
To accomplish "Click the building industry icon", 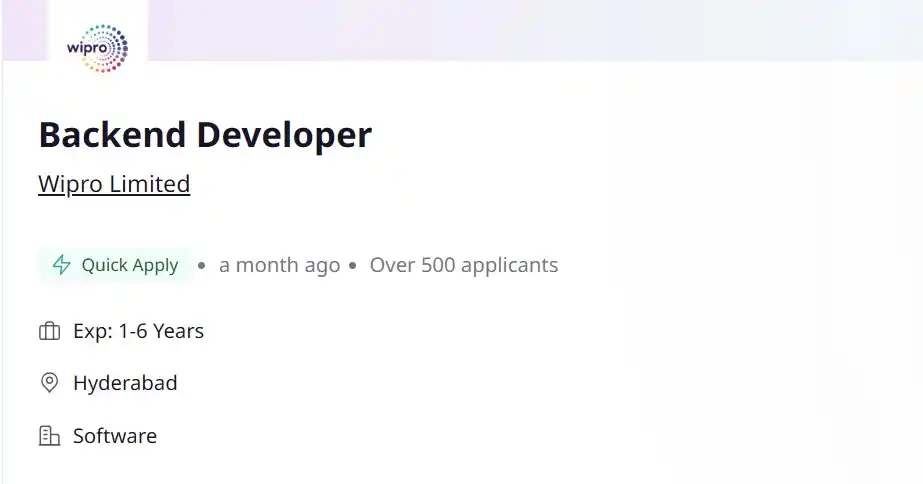I will pos(49,436).
